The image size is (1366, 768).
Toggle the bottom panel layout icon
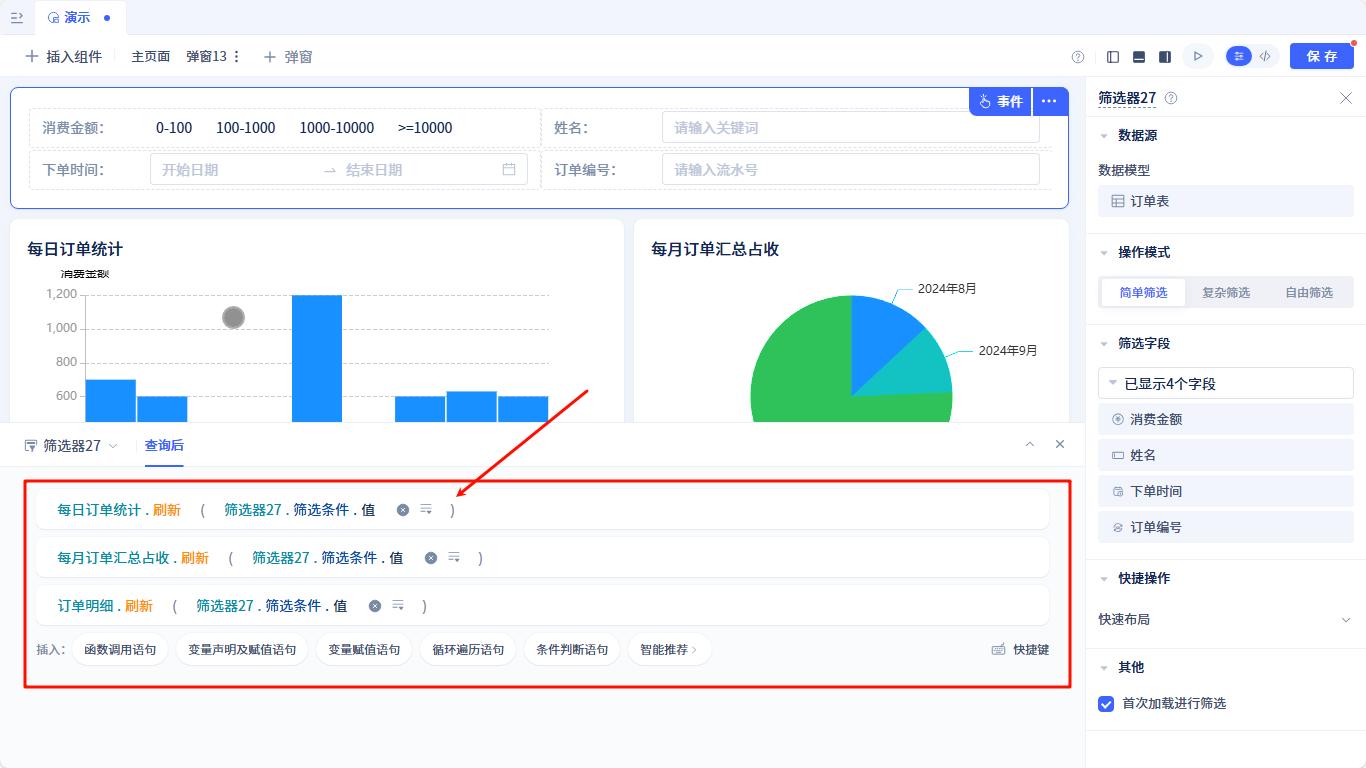tap(1139, 56)
